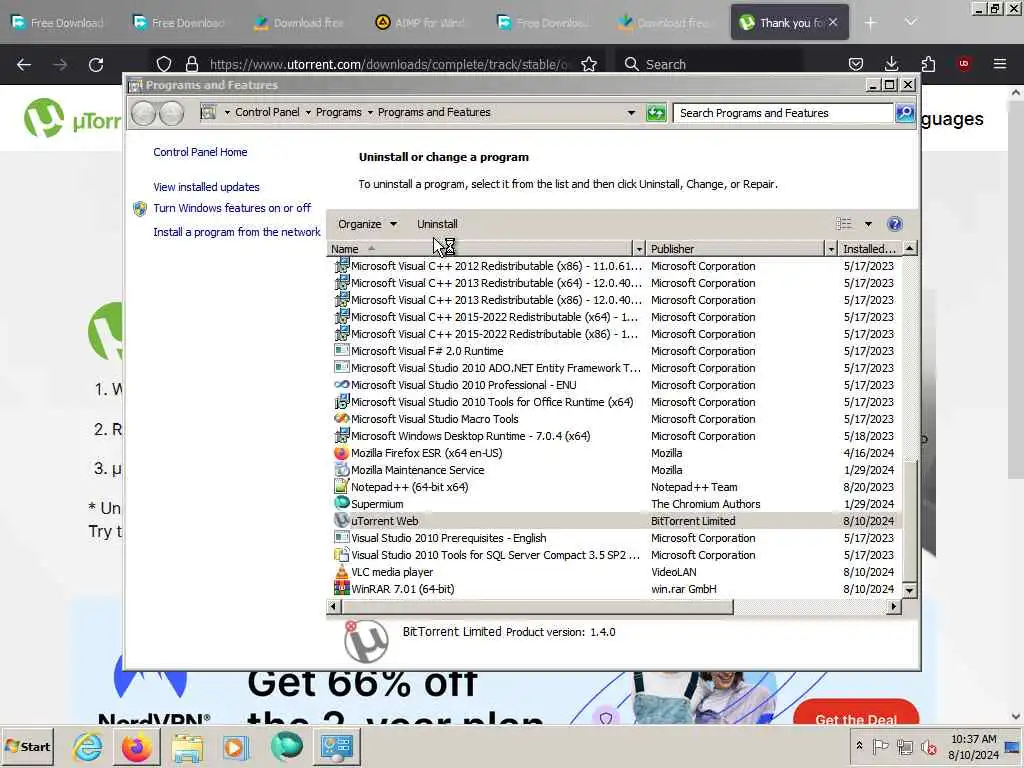The width and height of the screenshot is (1024, 768).
Task: Click the WinRAR list icon
Action: [341, 588]
